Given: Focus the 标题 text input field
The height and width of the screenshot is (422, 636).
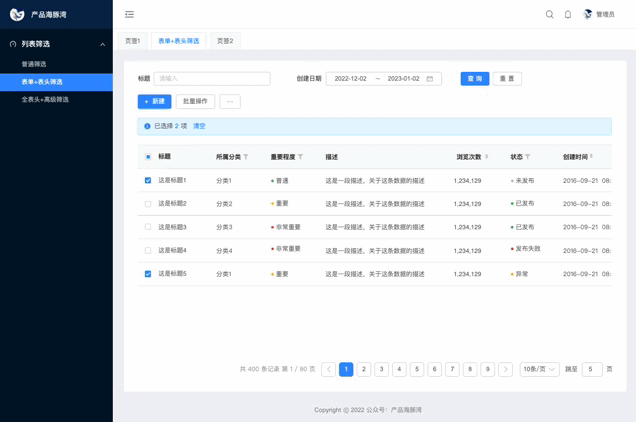Looking at the screenshot, I should [212, 79].
